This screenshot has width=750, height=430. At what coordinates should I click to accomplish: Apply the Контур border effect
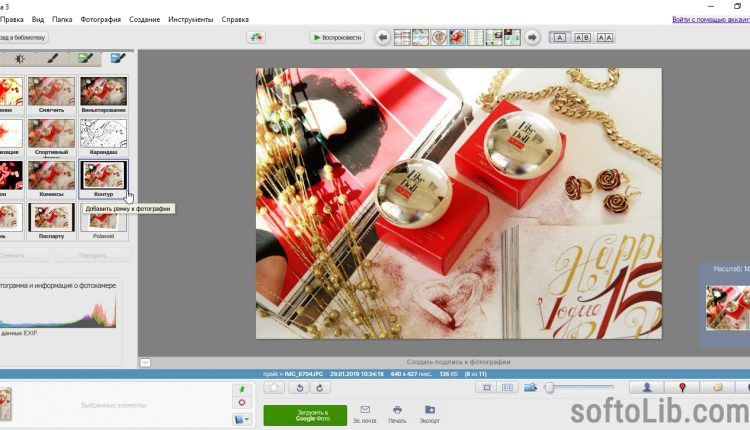tap(104, 179)
